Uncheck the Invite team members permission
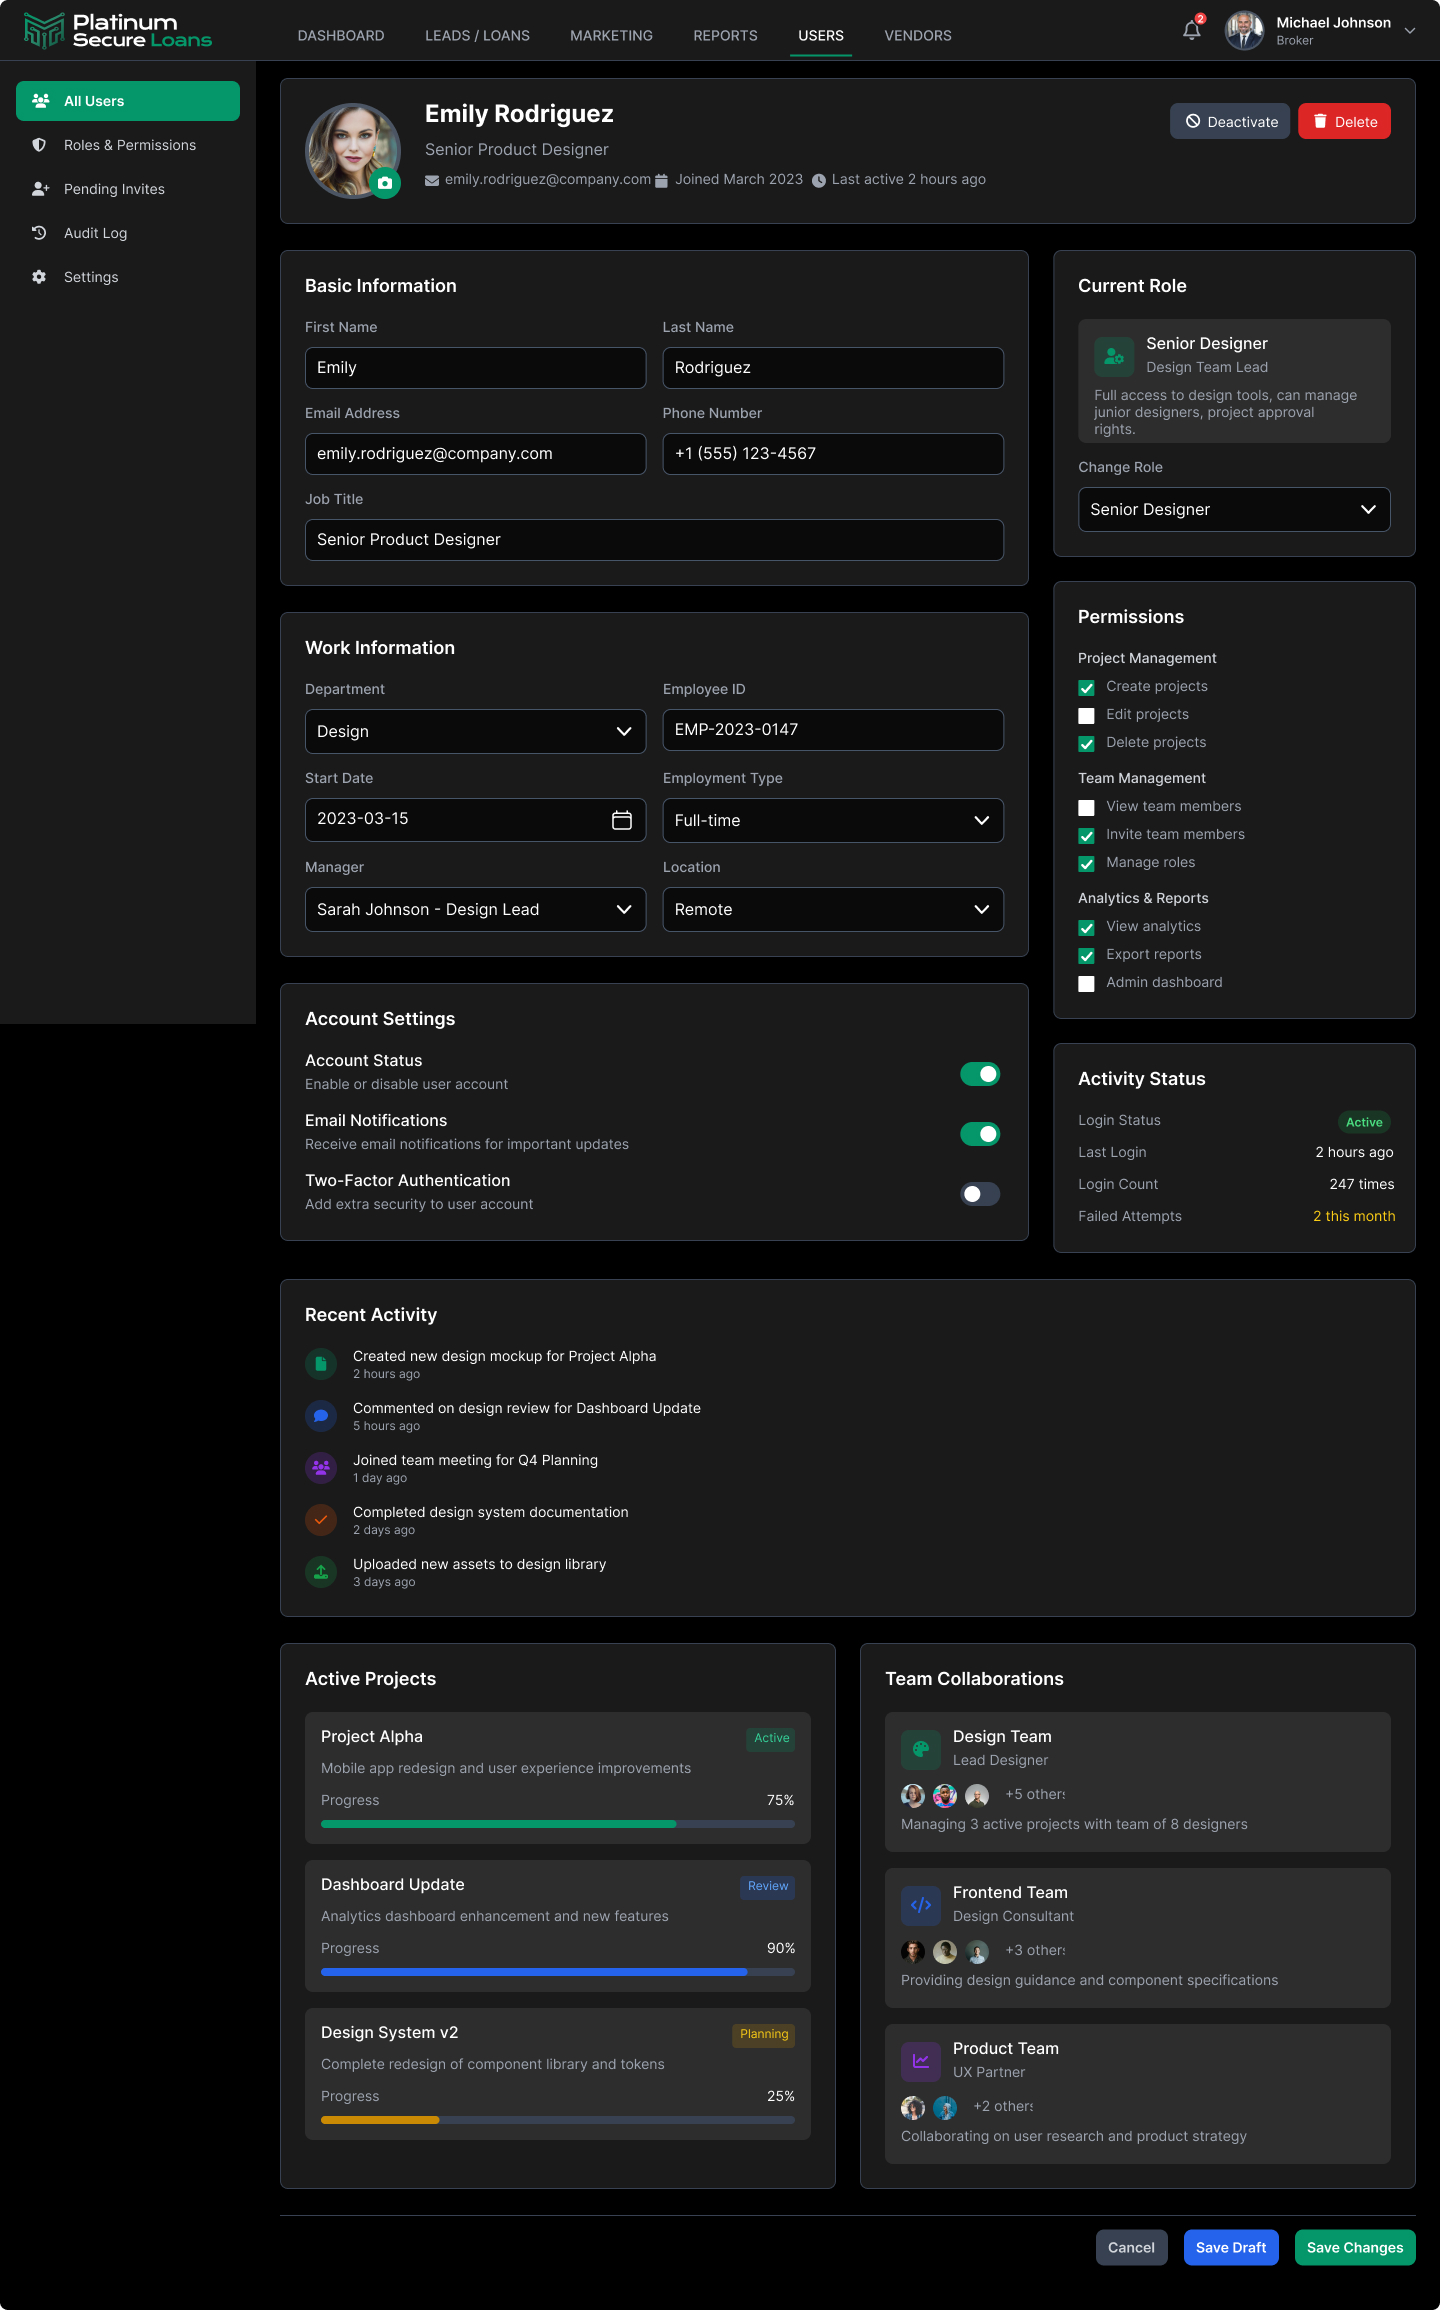The width and height of the screenshot is (1440, 2310). pos(1086,836)
